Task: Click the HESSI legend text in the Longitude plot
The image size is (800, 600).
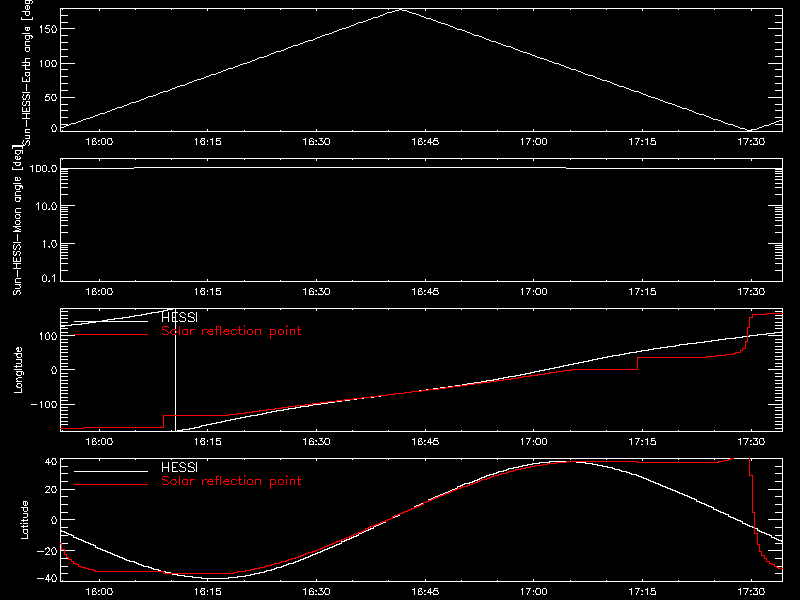Action: (x=179, y=317)
